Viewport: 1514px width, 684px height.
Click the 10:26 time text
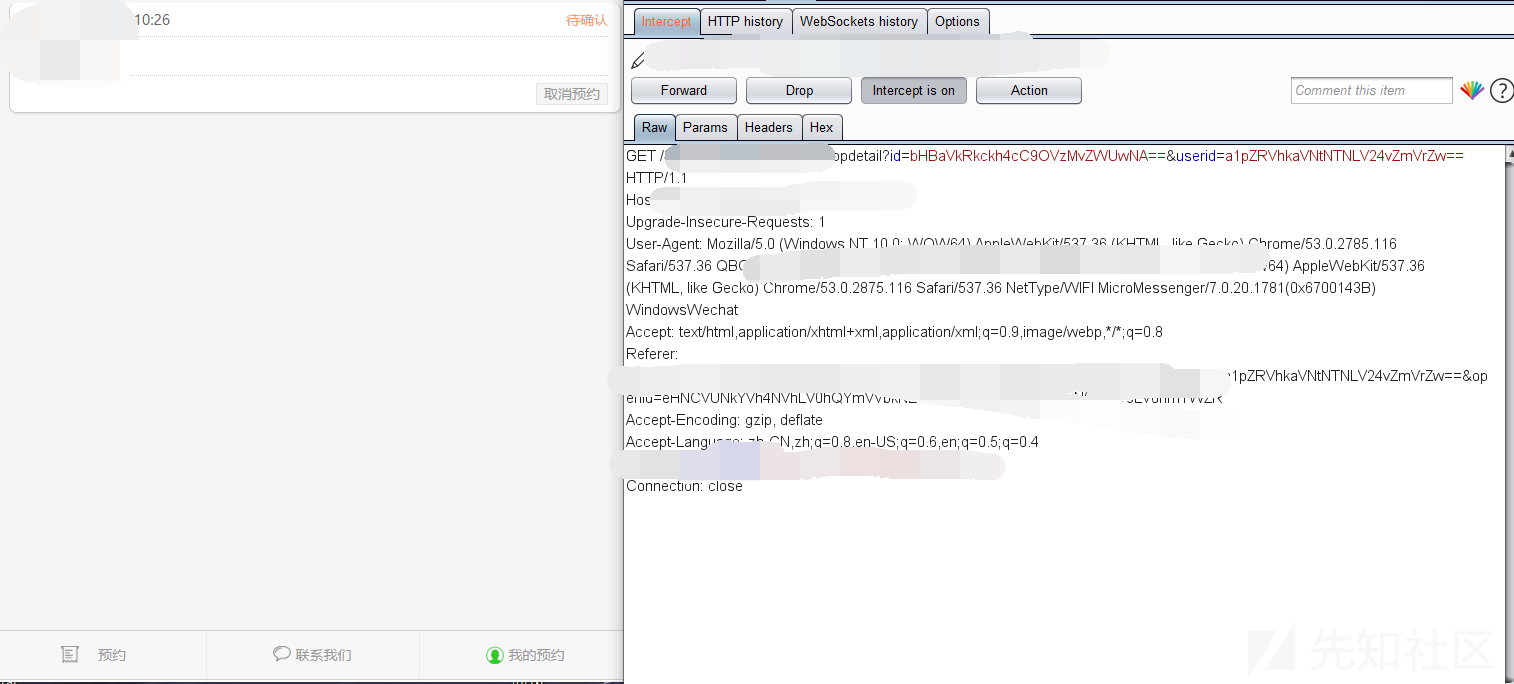(x=152, y=20)
